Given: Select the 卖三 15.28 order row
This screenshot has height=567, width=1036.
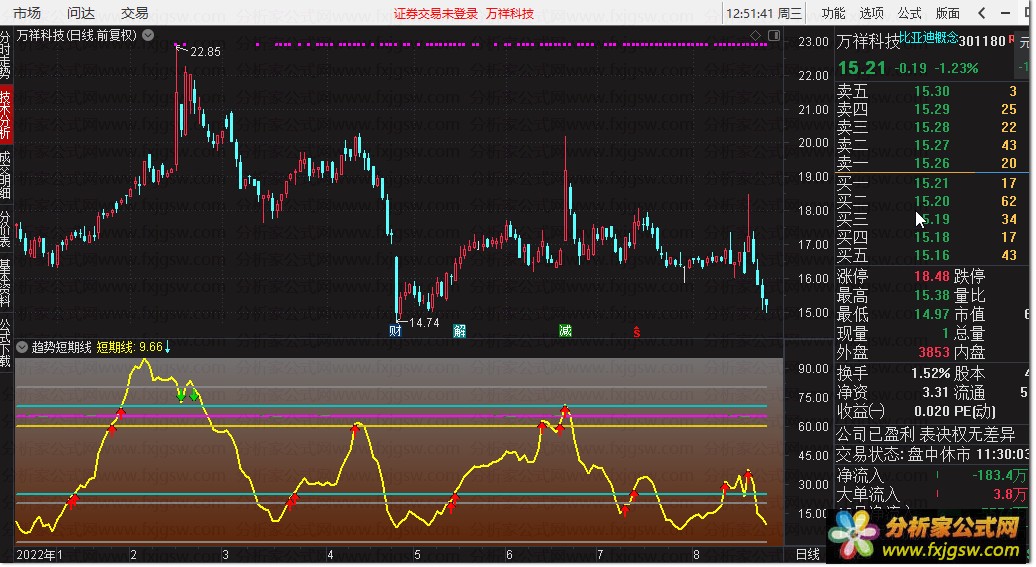Looking at the screenshot, I should pos(927,127).
